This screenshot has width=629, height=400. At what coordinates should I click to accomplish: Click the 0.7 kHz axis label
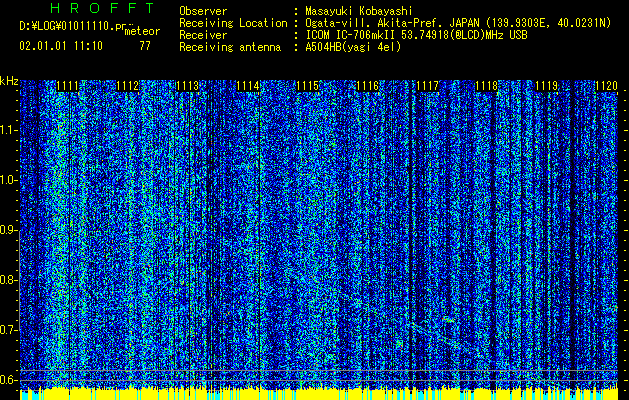tap(9, 330)
